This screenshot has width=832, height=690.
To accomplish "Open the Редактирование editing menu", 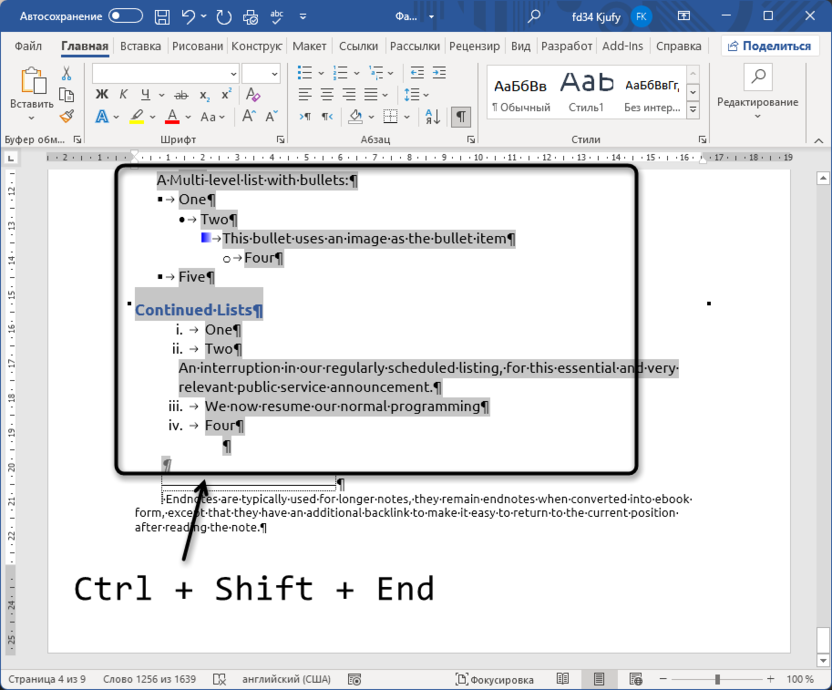I will tap(758, 94).
